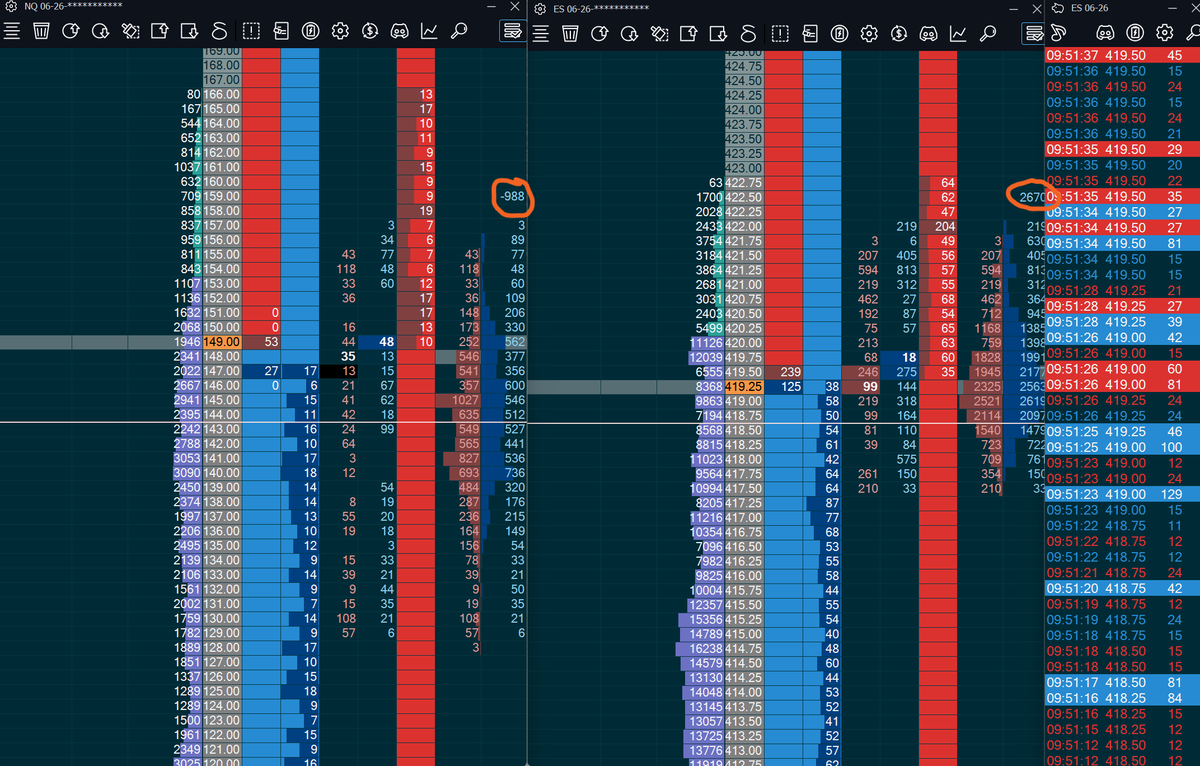1200x766 pixels.
Task: Open the chart icon in ES ladder toolbar
Action: pos(958,32)
